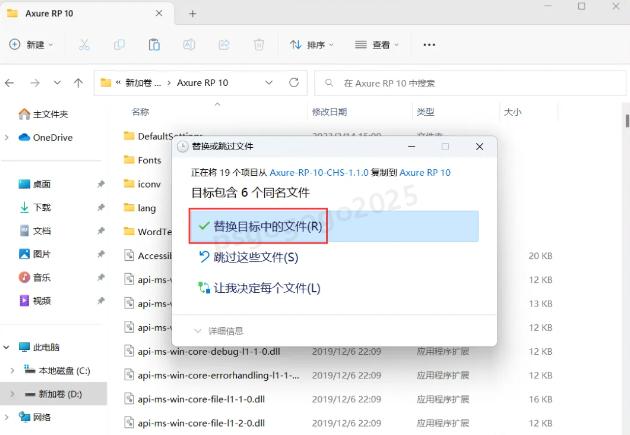Sort by Date modified (修改日期) column
The height and width of the screenshot is (435, 630).
click(x=329, y=112)
